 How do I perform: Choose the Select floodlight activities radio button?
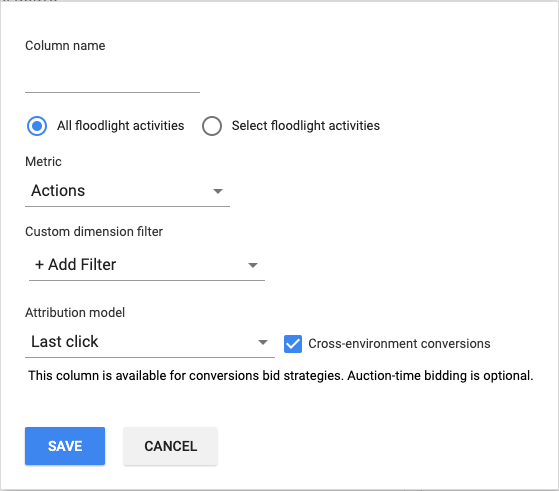click(x=212, y=126)
